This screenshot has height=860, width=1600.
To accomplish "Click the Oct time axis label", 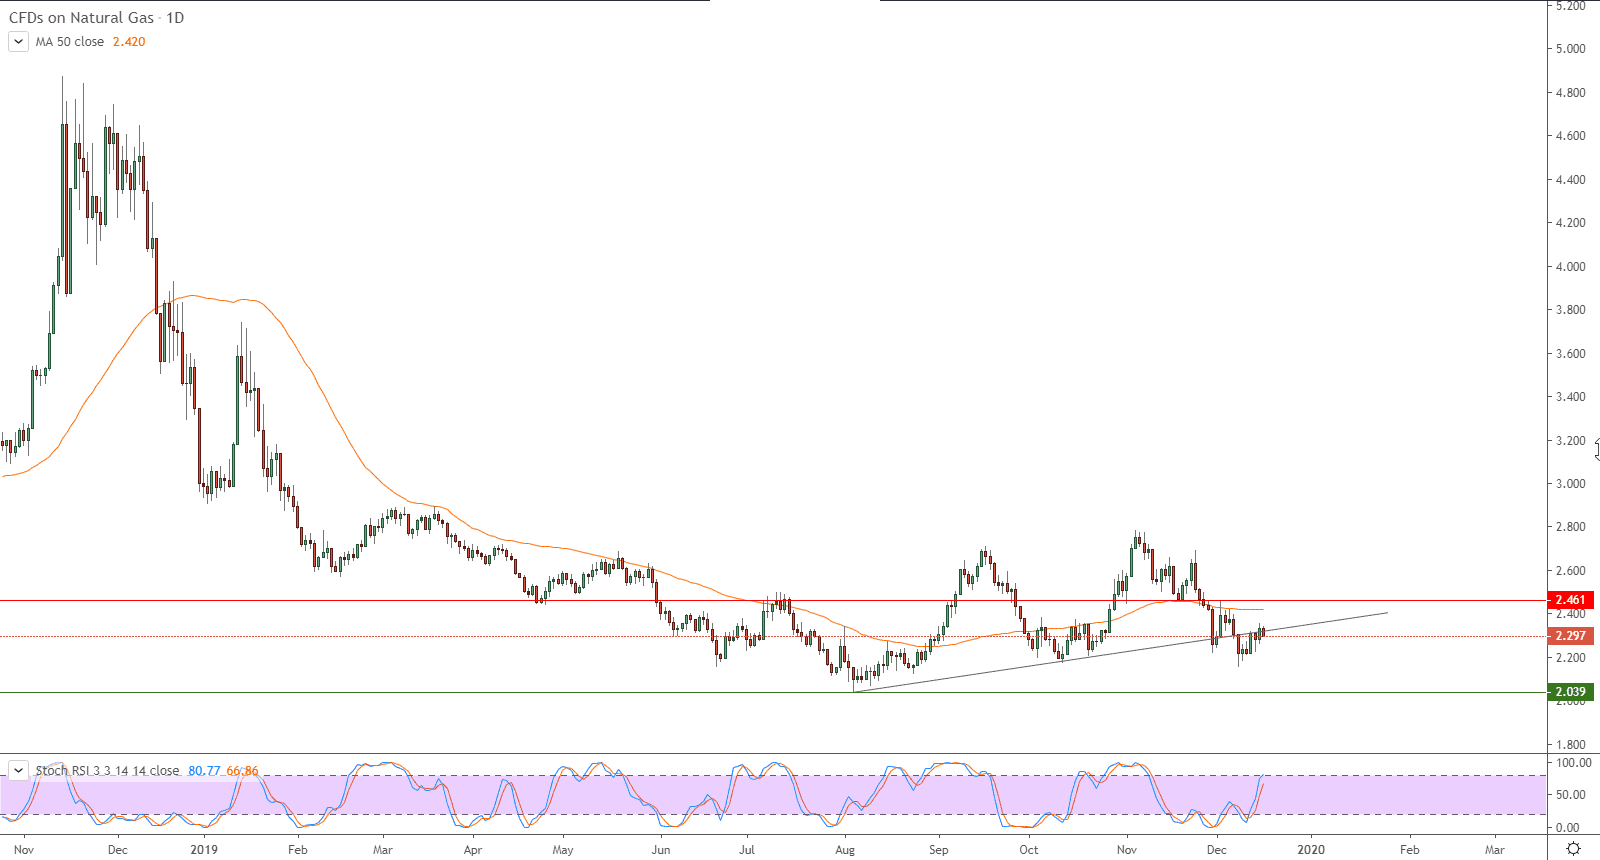I will (x=1029, y=850).
